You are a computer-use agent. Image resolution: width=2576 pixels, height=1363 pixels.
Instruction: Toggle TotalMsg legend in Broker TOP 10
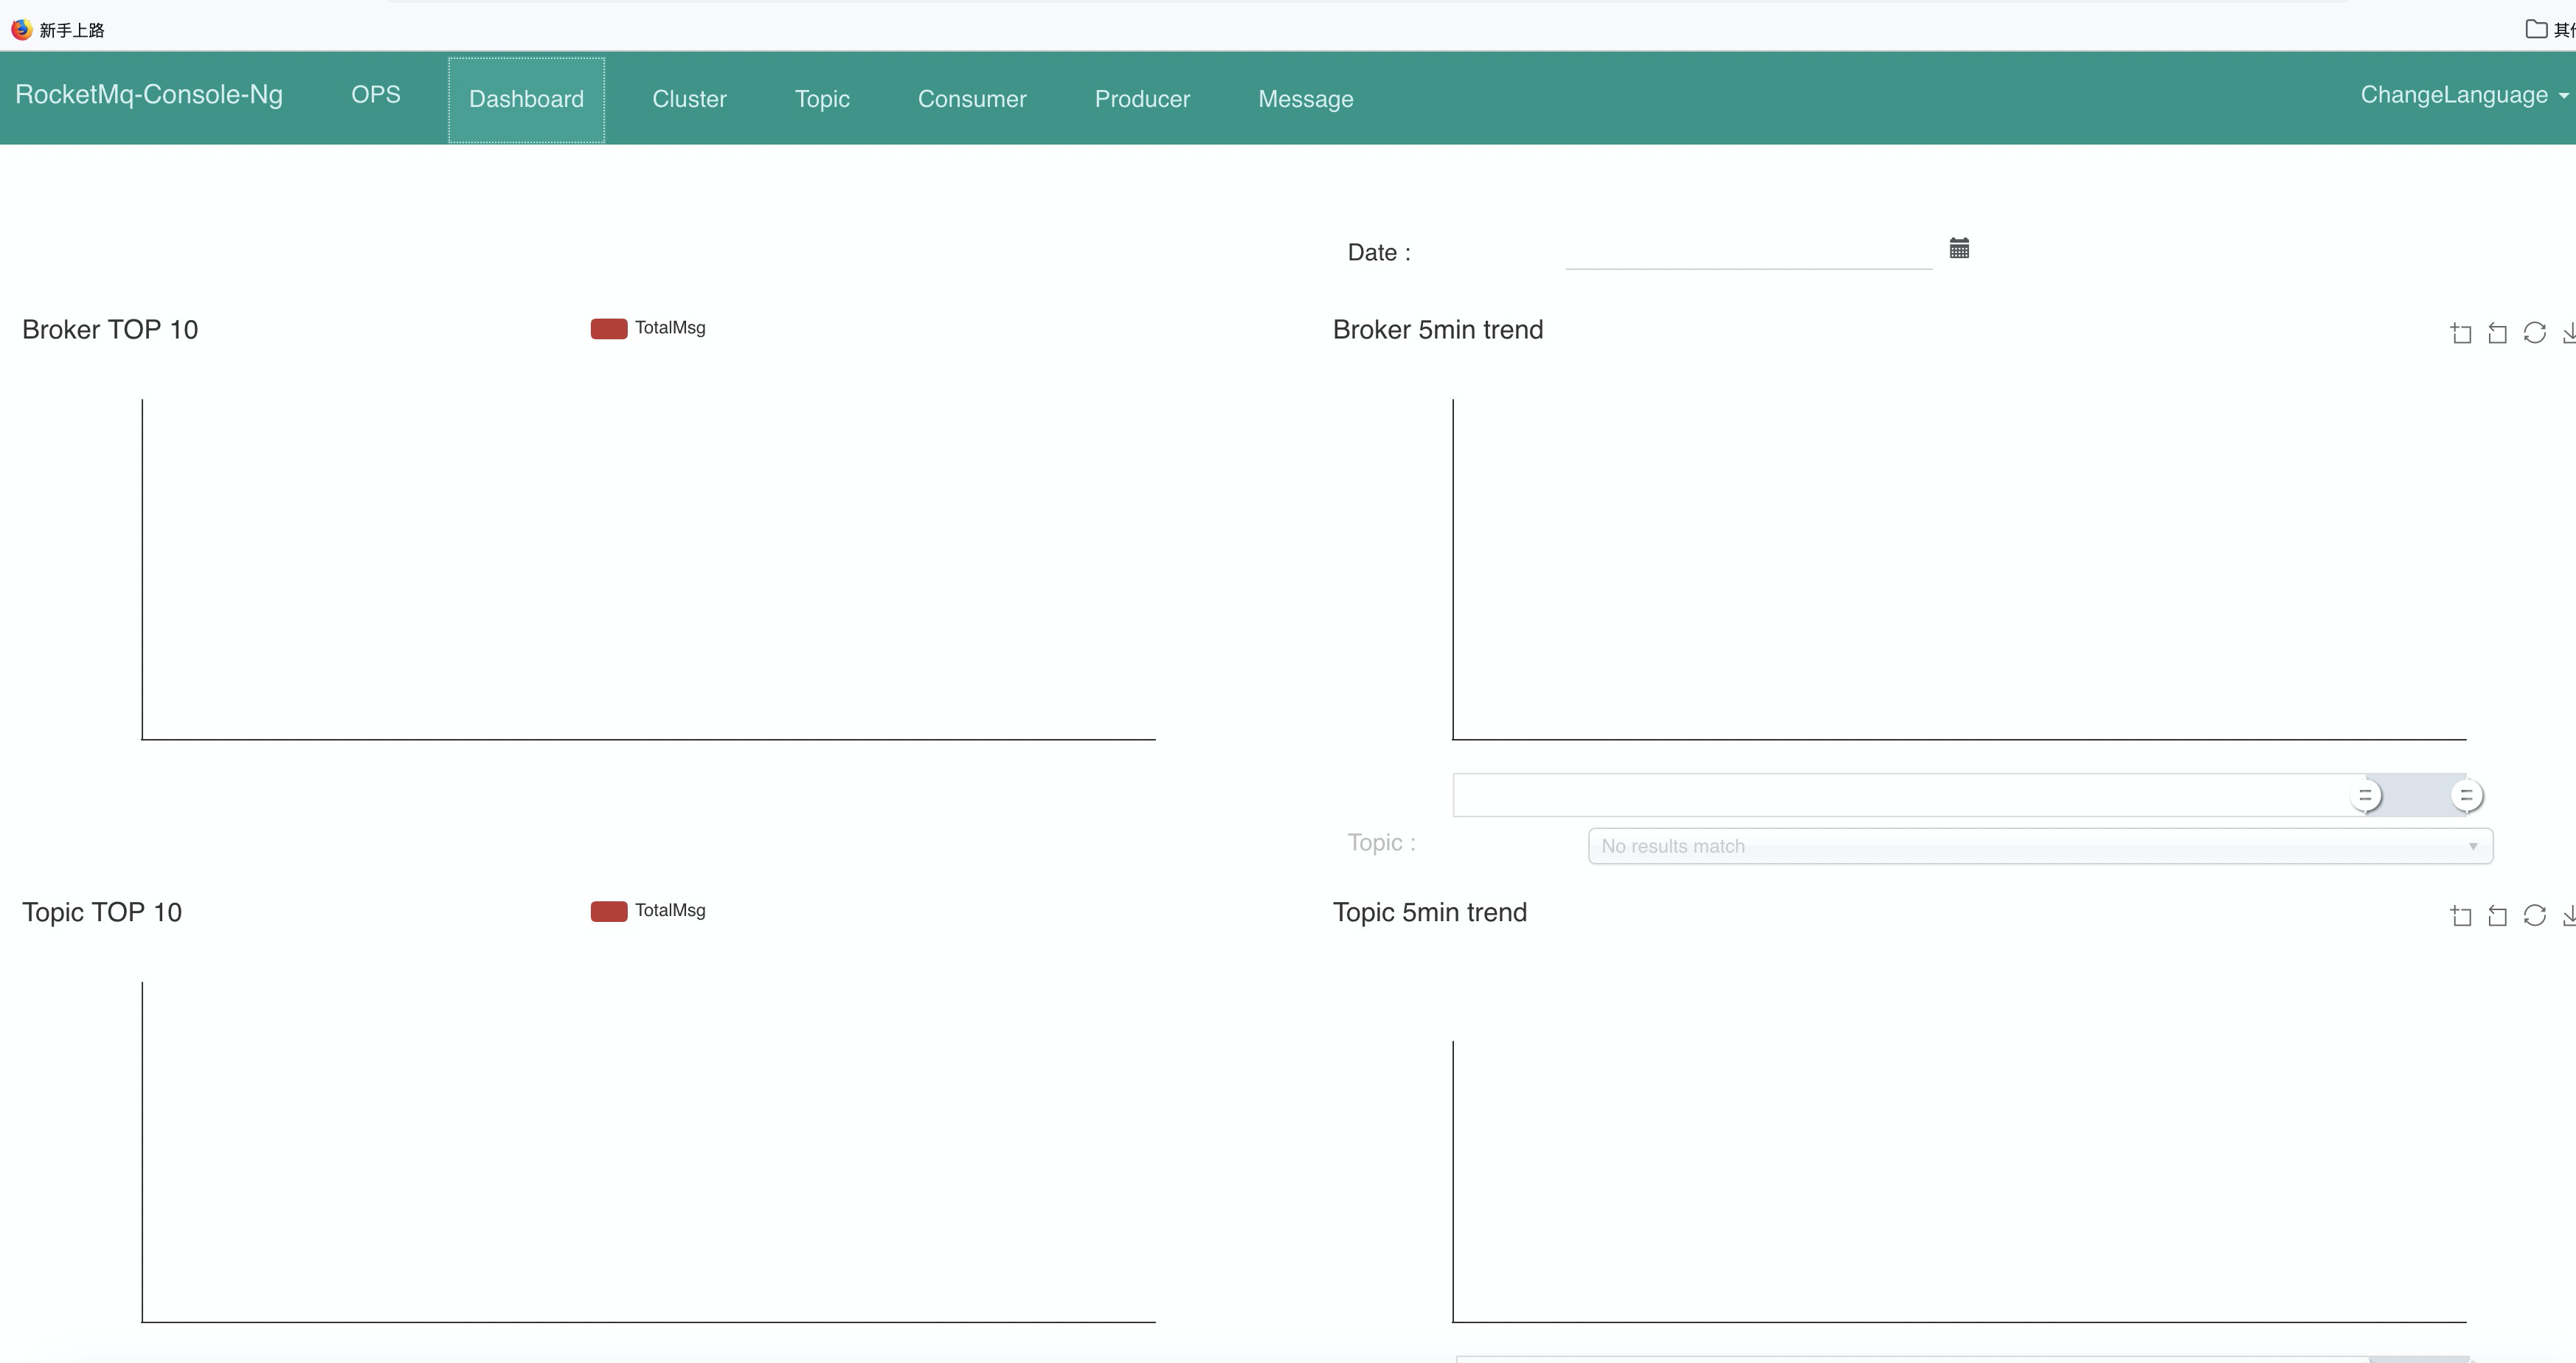coord(648,328)
